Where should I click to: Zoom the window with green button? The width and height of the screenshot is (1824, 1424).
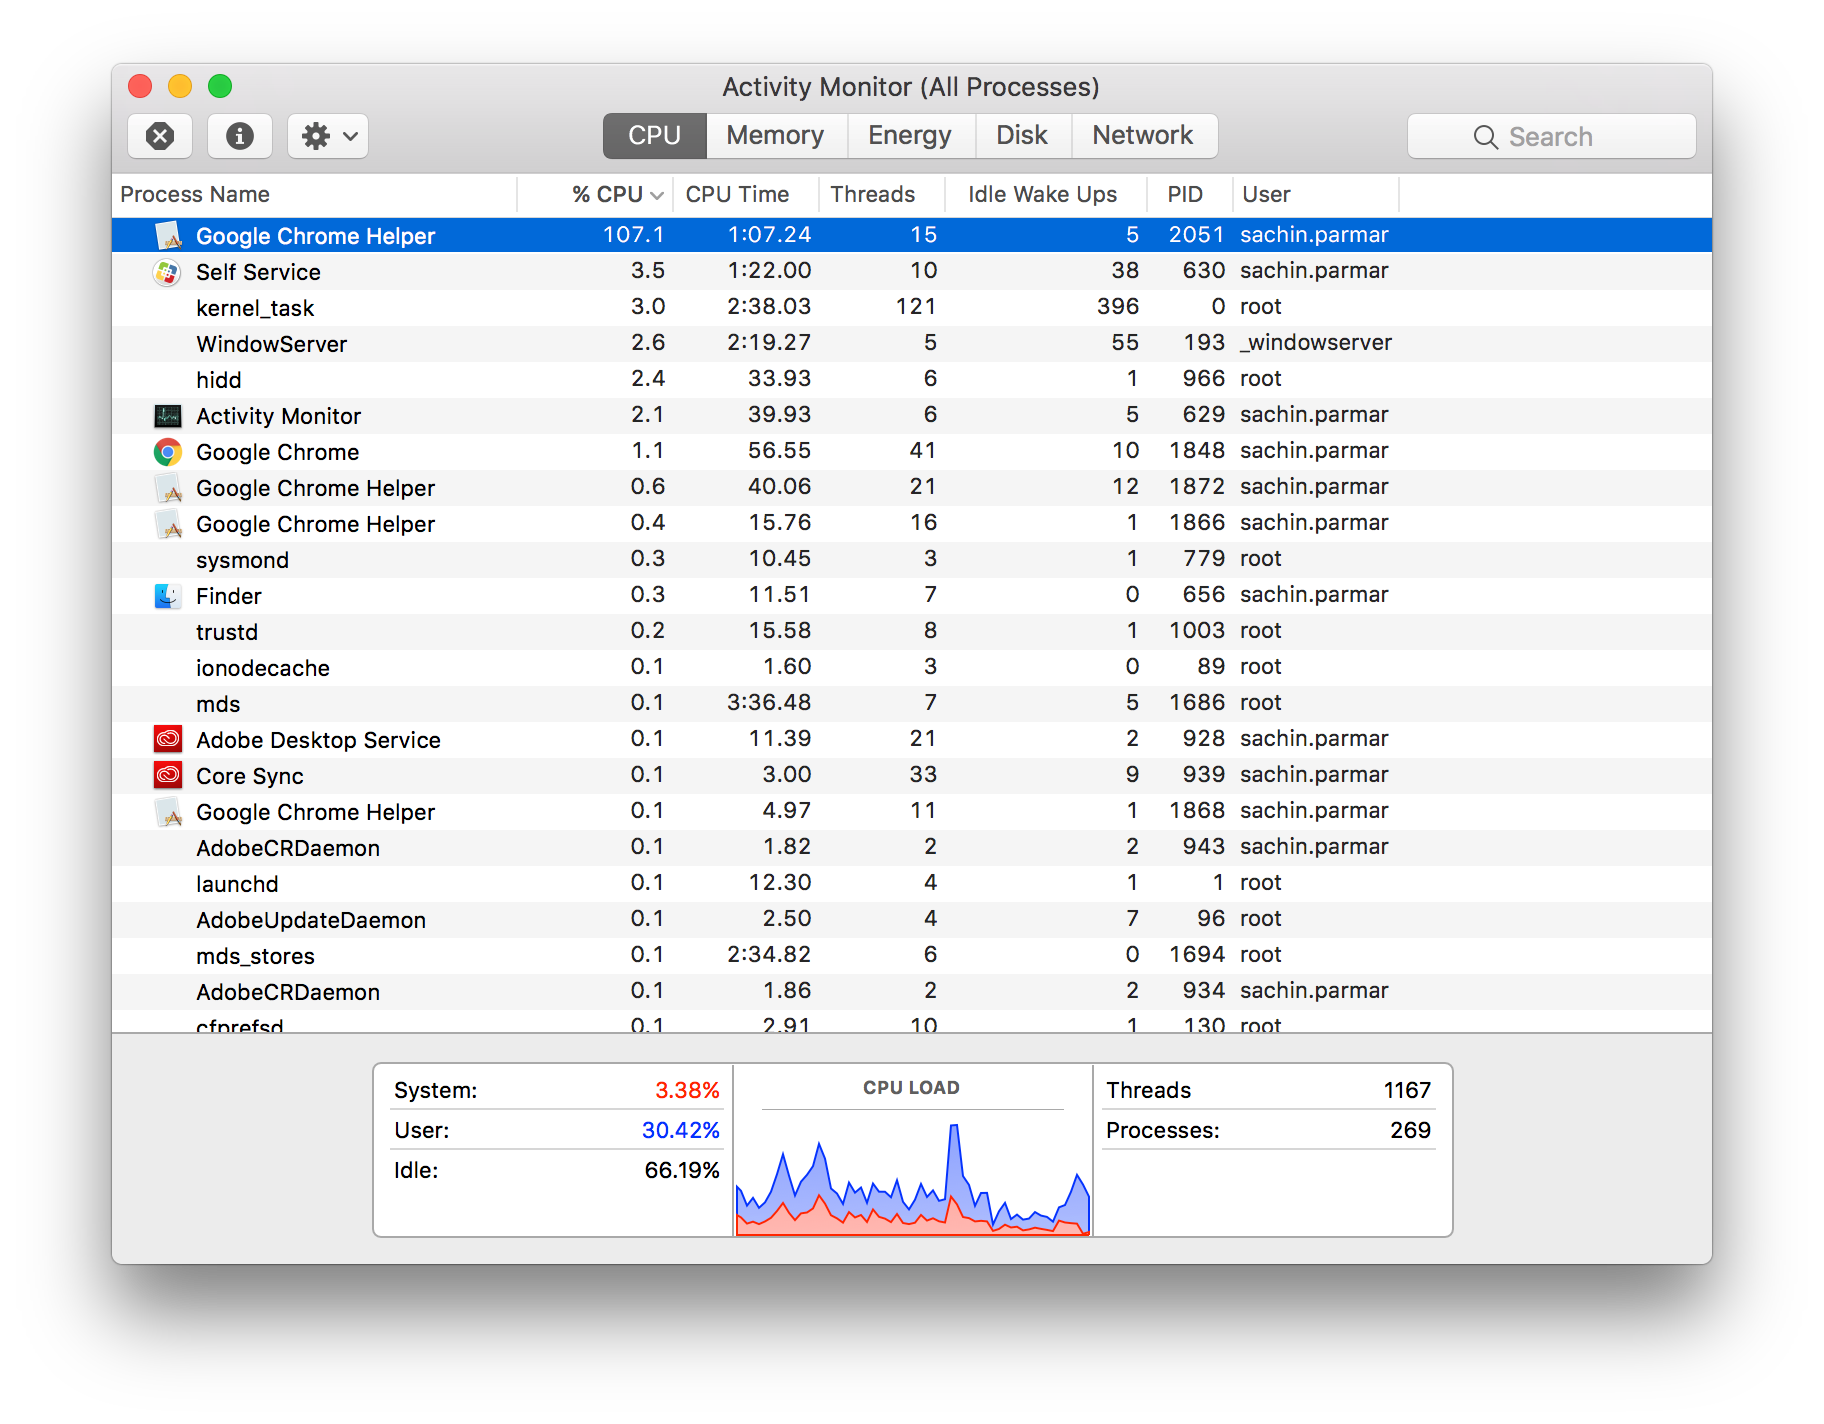pos(220,86)
